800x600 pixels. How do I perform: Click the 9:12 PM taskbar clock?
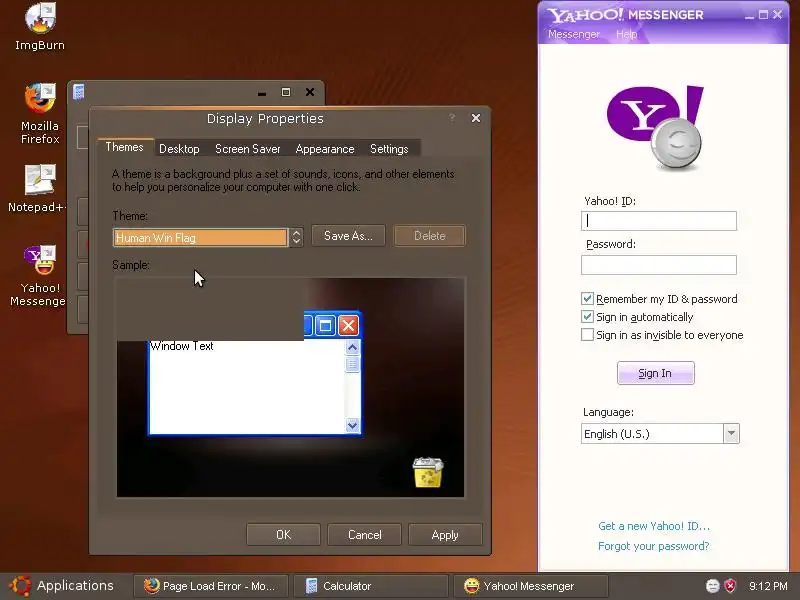(768, 586)
